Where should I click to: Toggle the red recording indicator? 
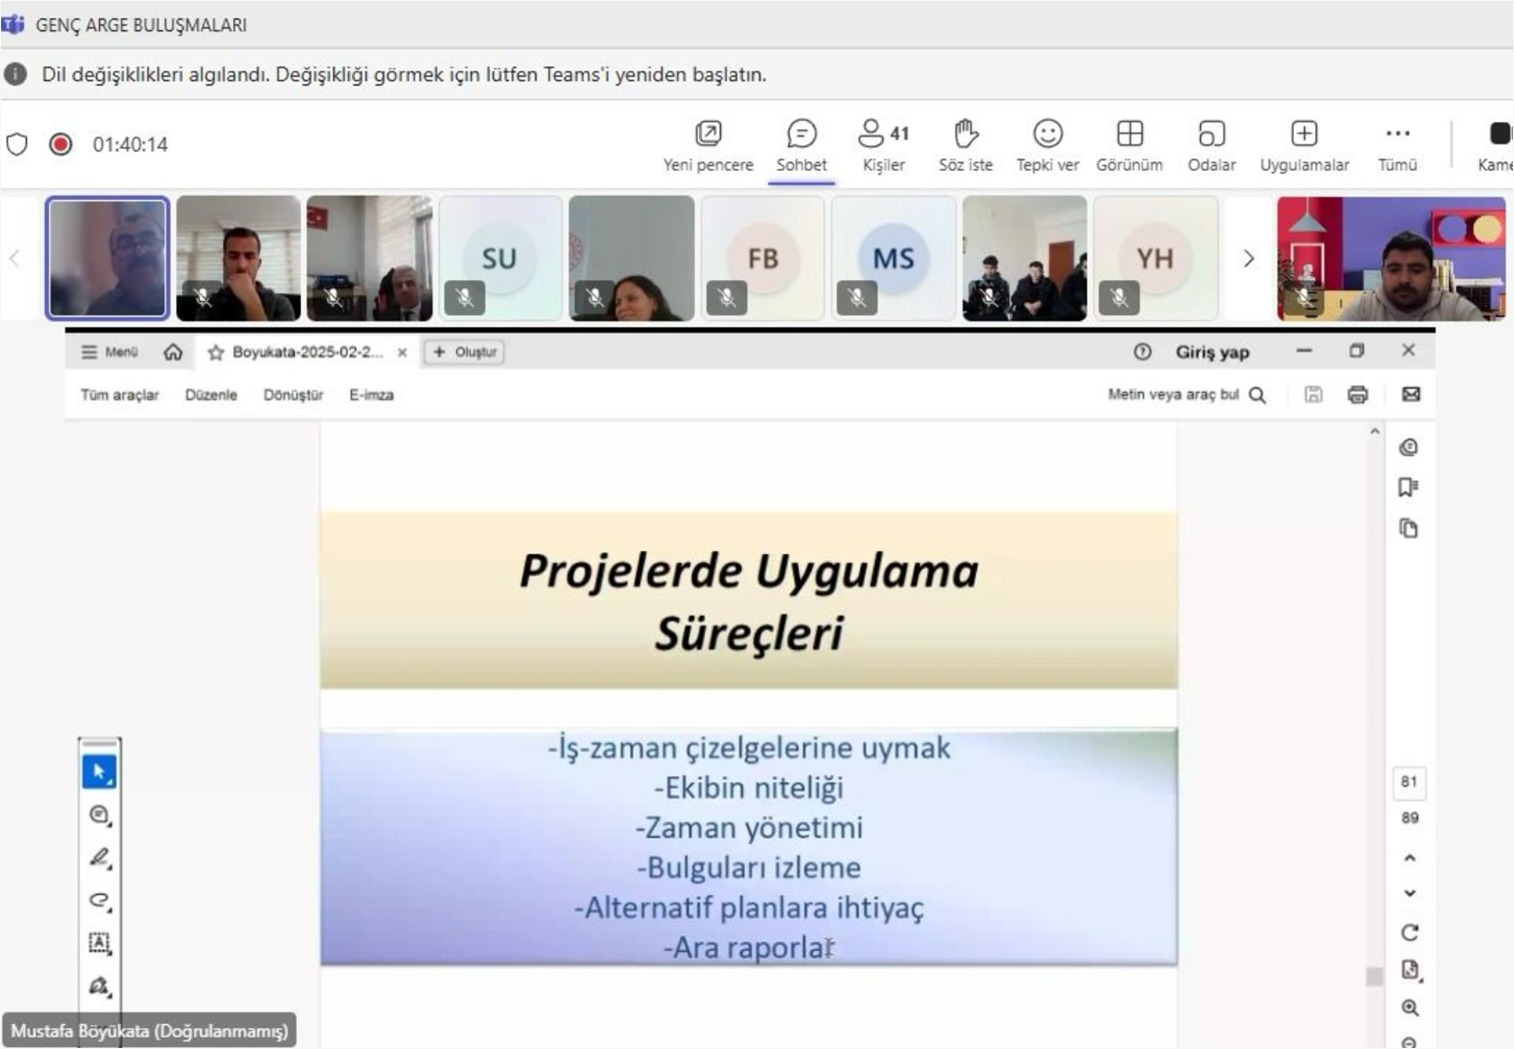[61, 144]
